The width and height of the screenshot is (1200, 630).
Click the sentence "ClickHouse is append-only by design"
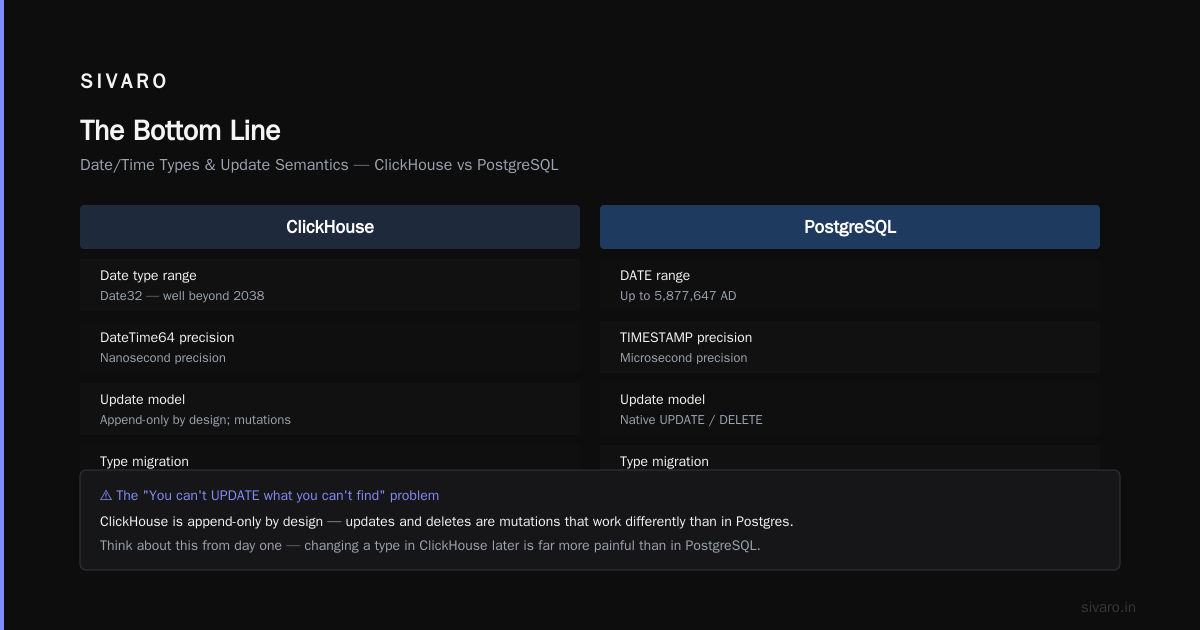pos(446,521)
